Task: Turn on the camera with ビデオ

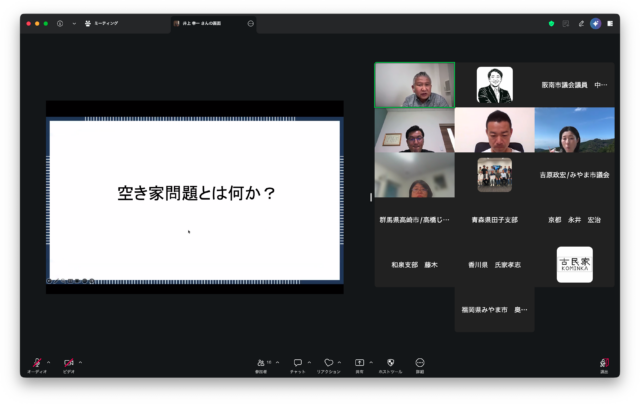Action: pyautogui.click(x=68, y=363)
